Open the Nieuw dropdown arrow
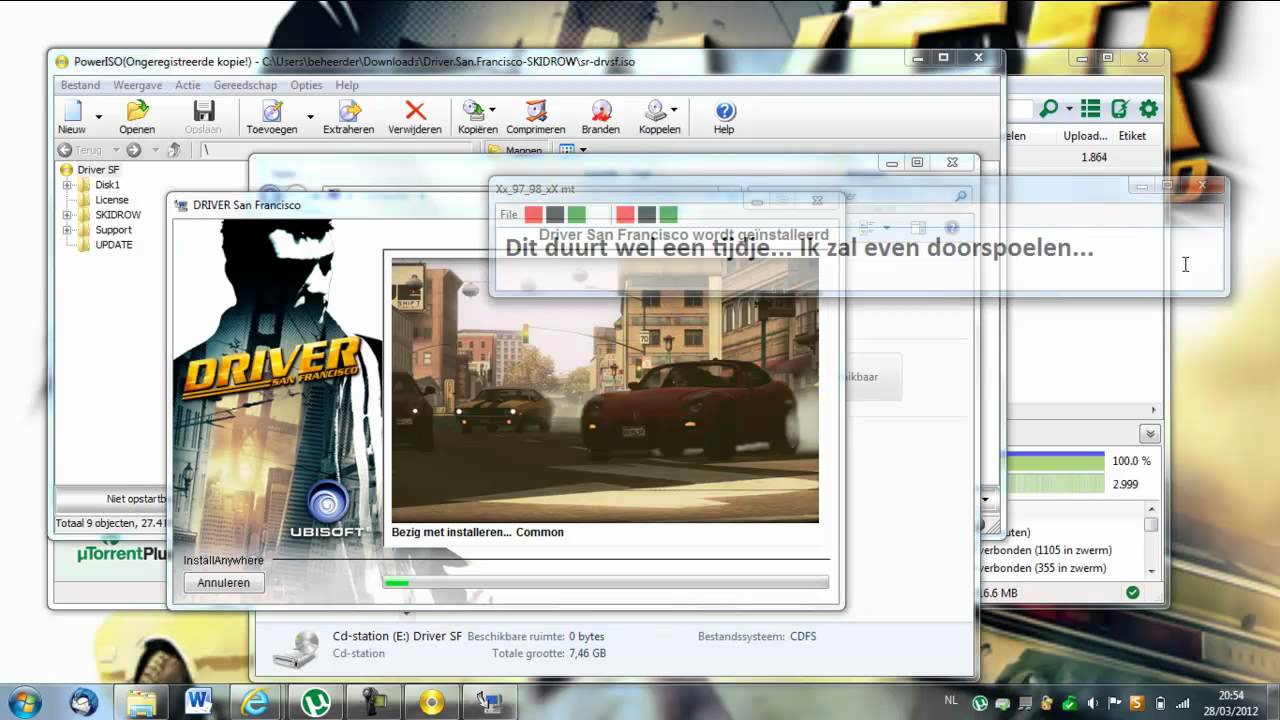Screen dimensions: 1280x720 (98, 117)
